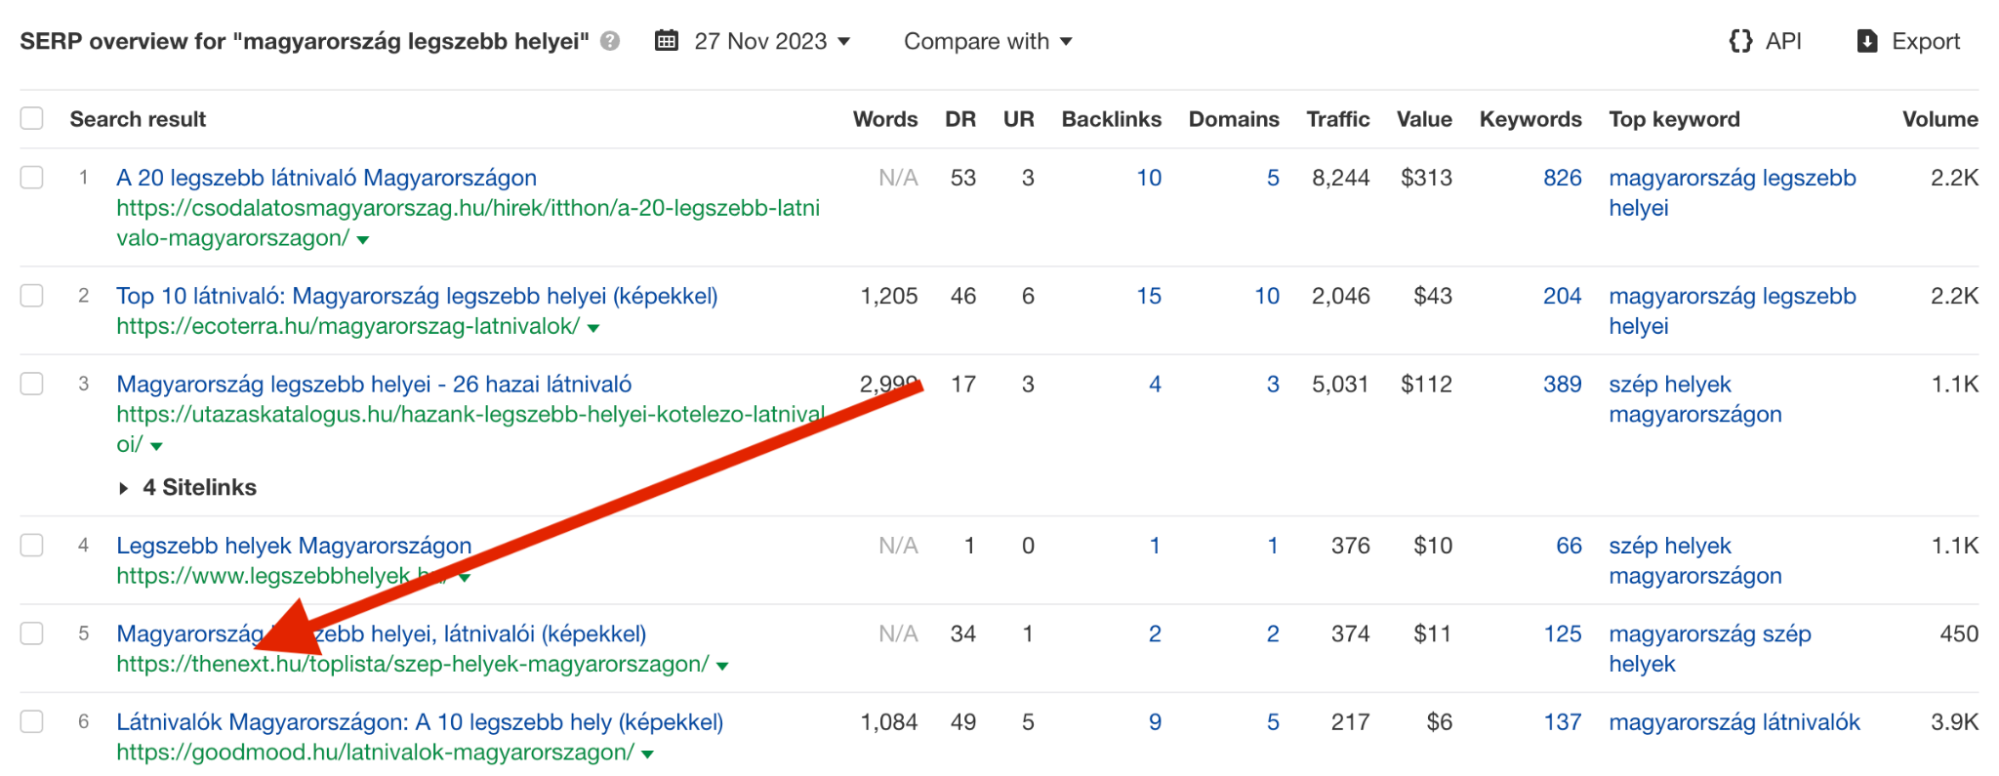Viewport: 1999px width, 776px height.
Task: Open the thenext.hu toplista URL link
Action: click(413, 664)
